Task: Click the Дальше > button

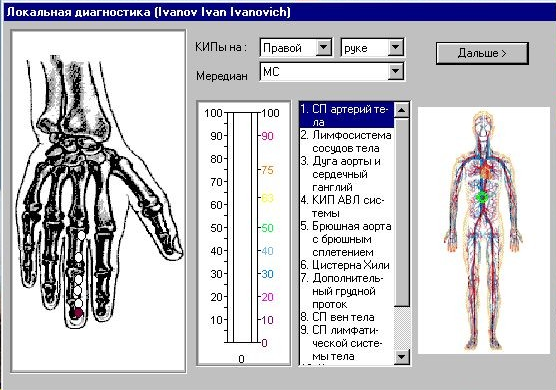Action: pyautogui.click(x=482, y=53)
